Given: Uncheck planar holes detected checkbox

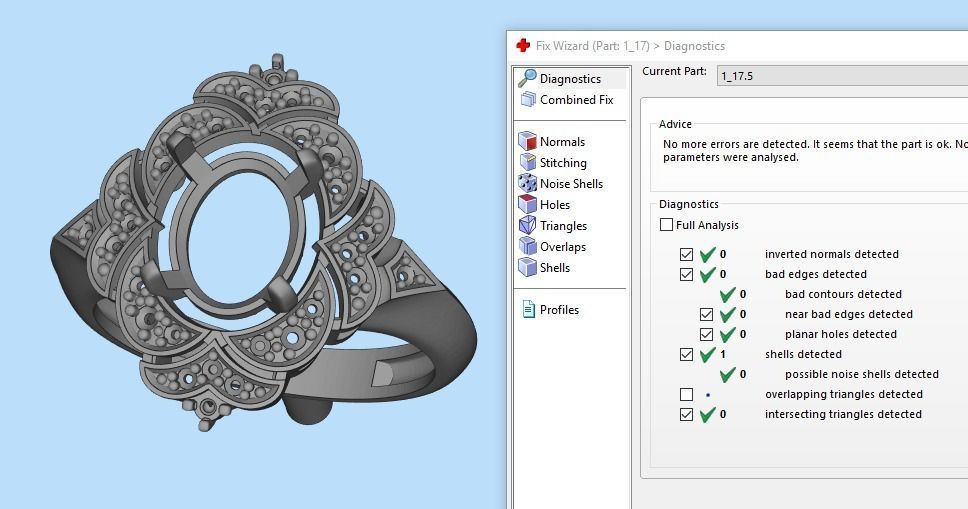Looking at the screenshot, I should click(706, 334).
